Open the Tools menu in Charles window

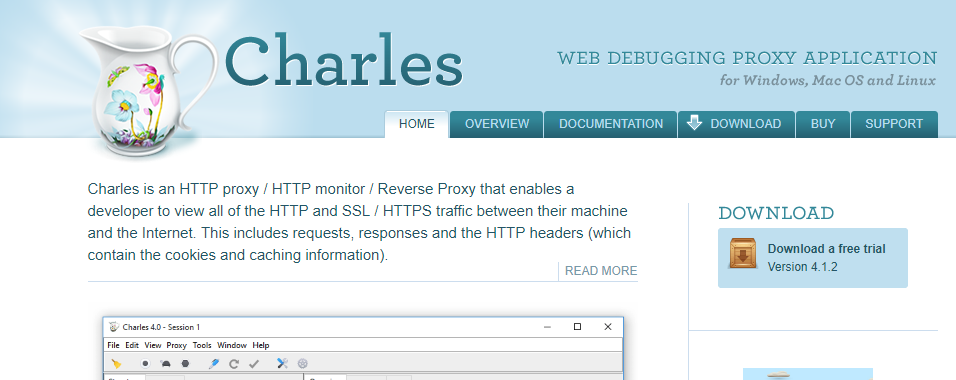pos(202,345)
